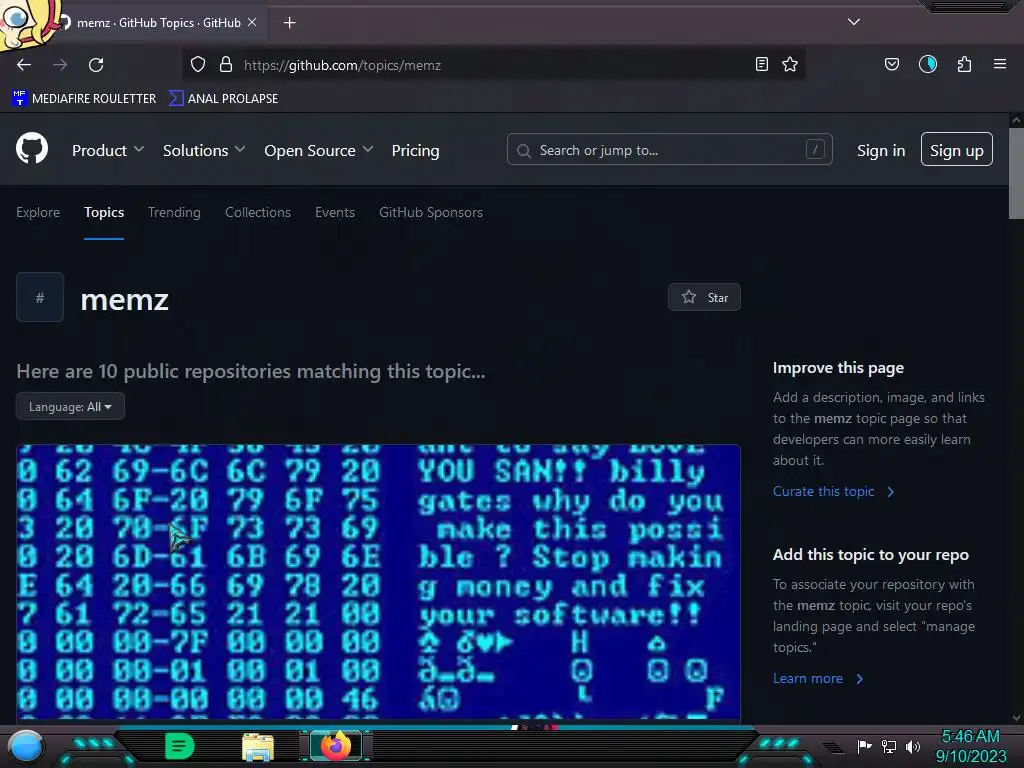The width and height of the screenshot is (1024, 768).
Task: Click the github.com/topics/memz address bar
Action: point(496,65)
